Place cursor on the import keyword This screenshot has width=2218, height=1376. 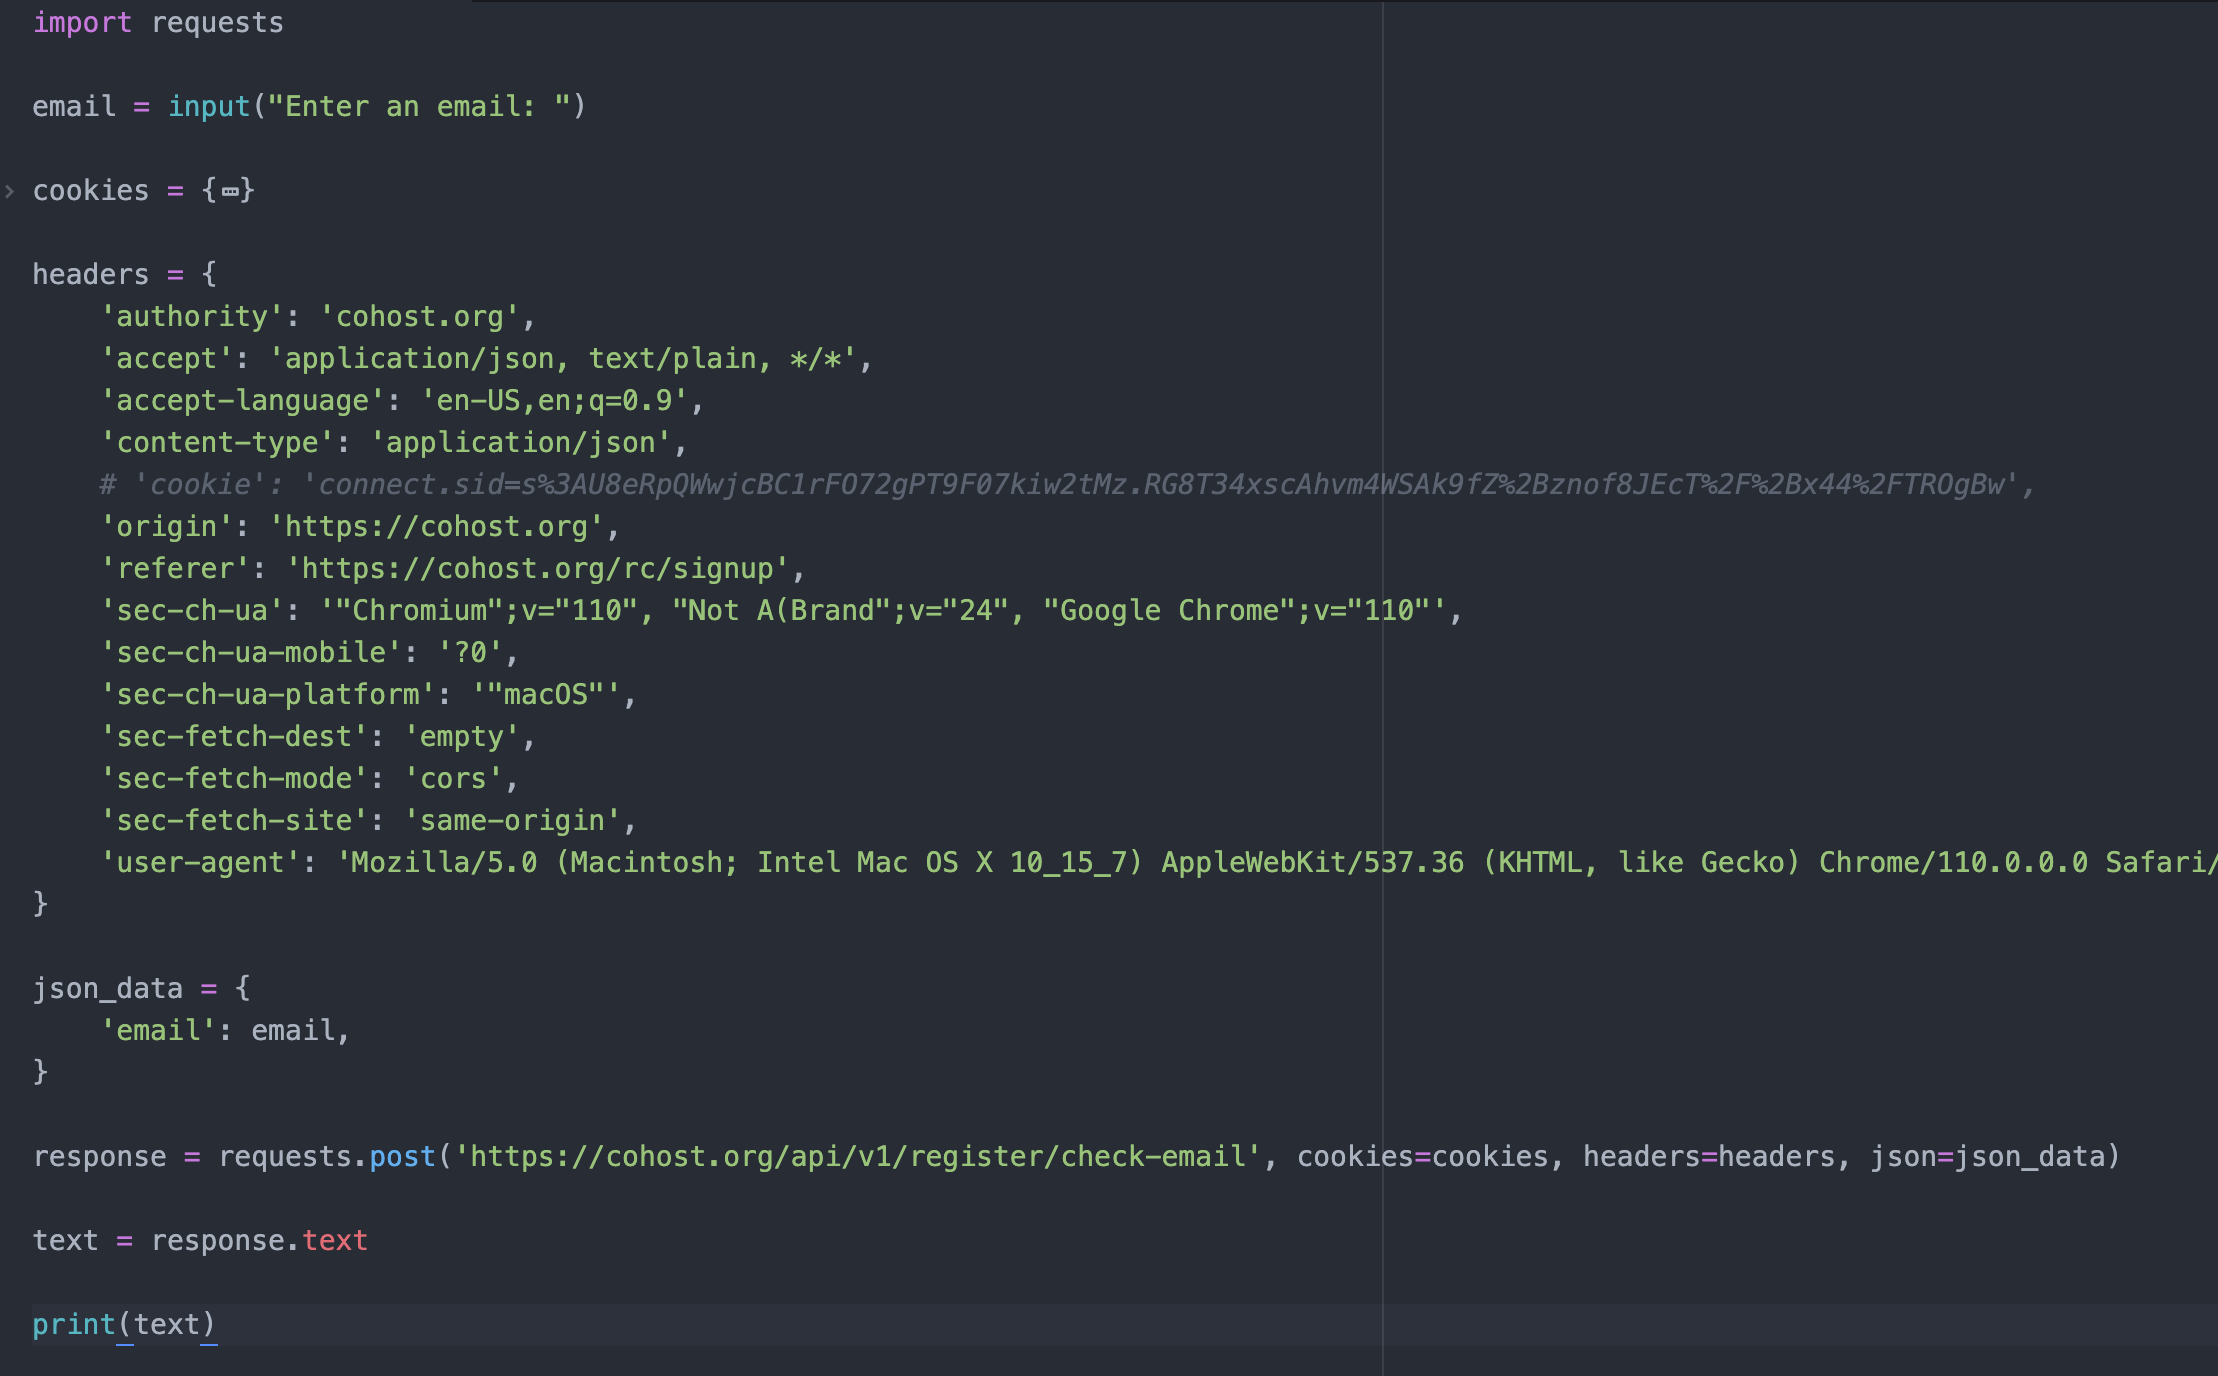tap(82, 22)
